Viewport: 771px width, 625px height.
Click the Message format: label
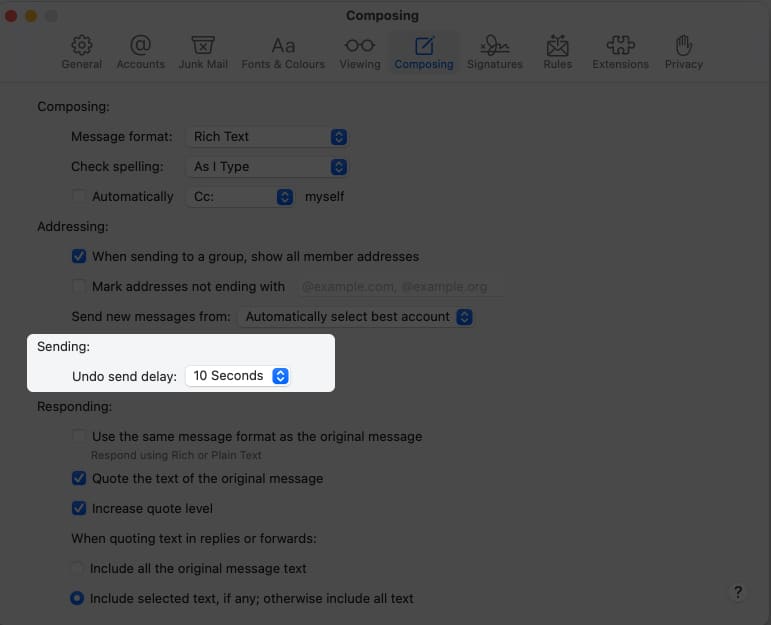(122, 137)
